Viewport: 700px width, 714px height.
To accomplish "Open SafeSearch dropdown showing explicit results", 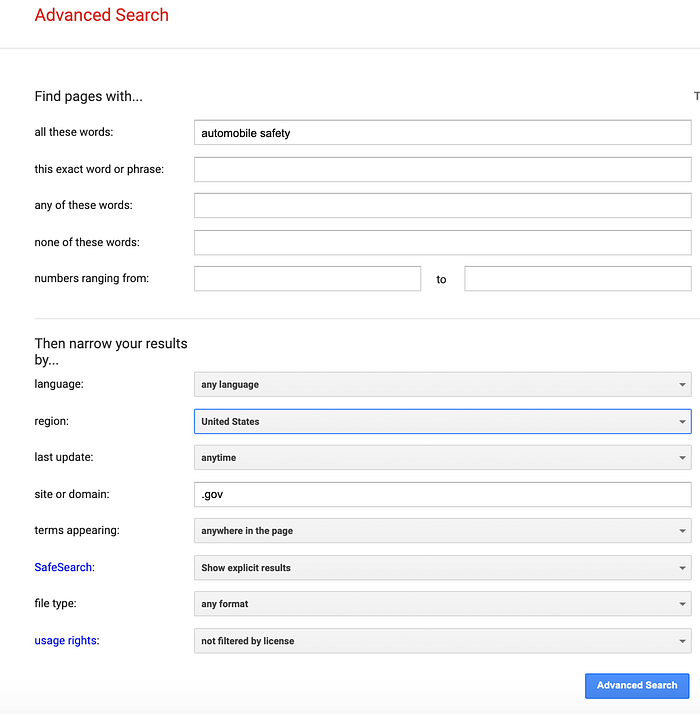I will point(442,567).
